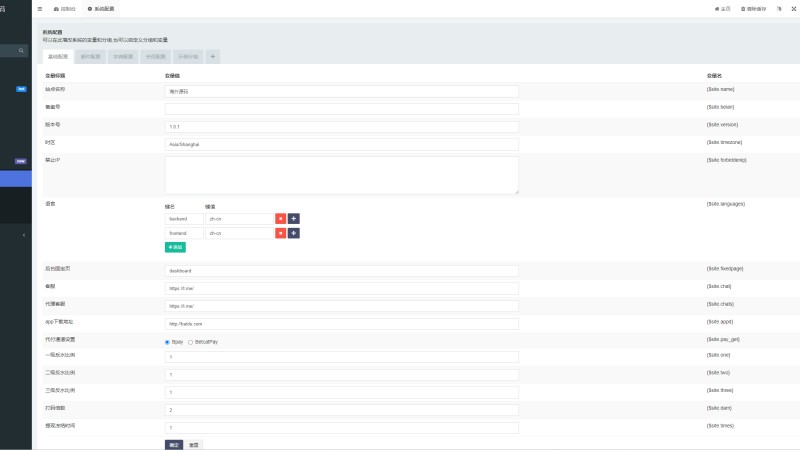The image size is (800, 450).
Task: Click the {$site.timezone} variable text
Action: (724, 142)
